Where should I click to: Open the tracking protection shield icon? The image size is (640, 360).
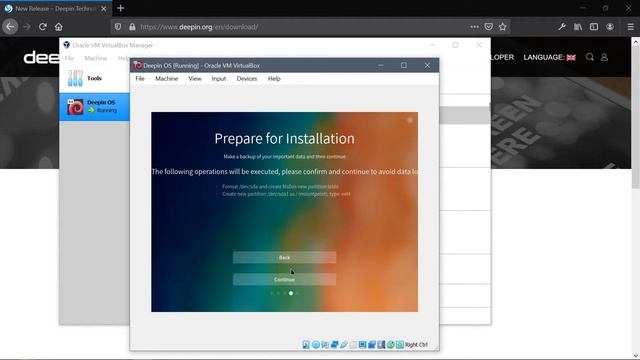(118, 27)
